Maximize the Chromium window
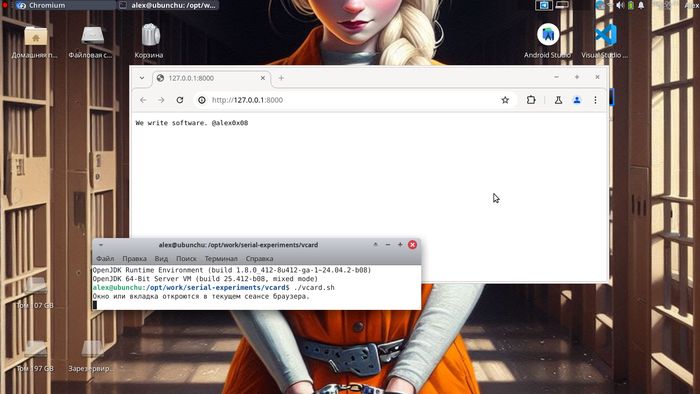Image resolution: width=700 pixels, height=394 pixels. [577, 77]
